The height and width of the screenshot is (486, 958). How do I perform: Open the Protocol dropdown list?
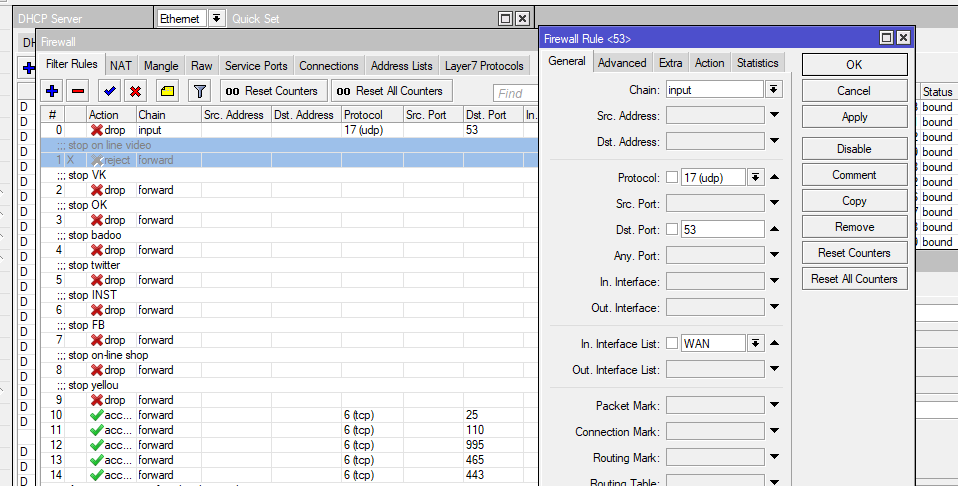[755, 177]
